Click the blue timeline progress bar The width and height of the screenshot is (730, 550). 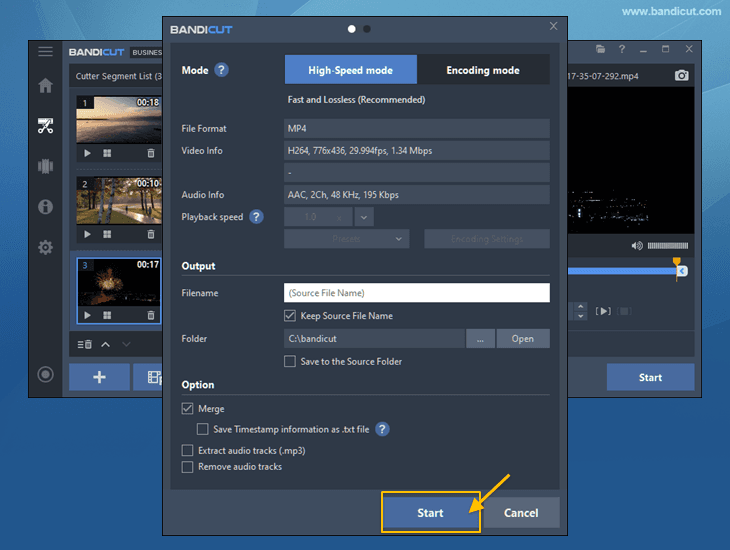tap(621, 271)
